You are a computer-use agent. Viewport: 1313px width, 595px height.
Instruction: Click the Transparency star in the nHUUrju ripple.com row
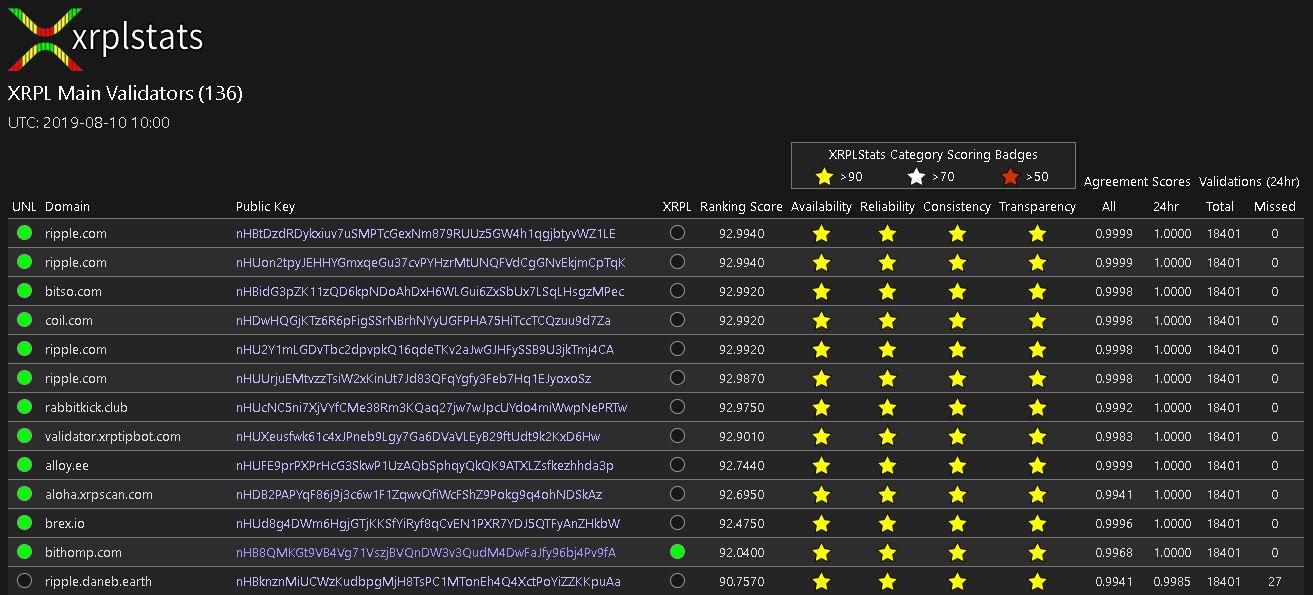pos(1037,379)
